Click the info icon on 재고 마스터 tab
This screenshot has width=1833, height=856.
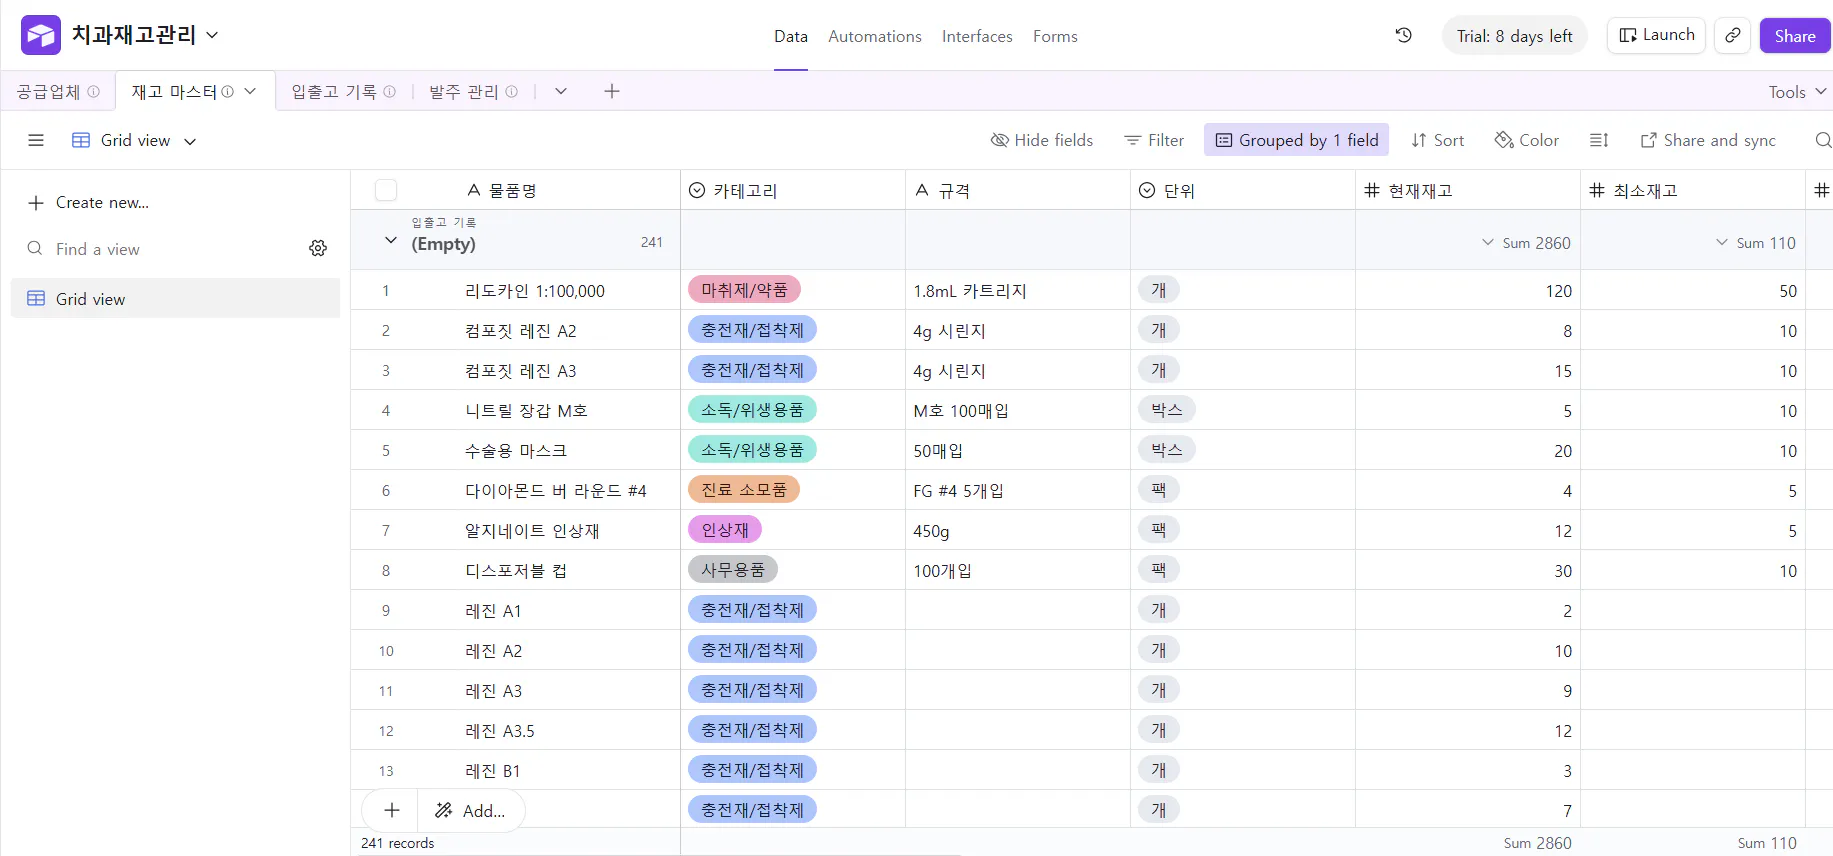228,91
